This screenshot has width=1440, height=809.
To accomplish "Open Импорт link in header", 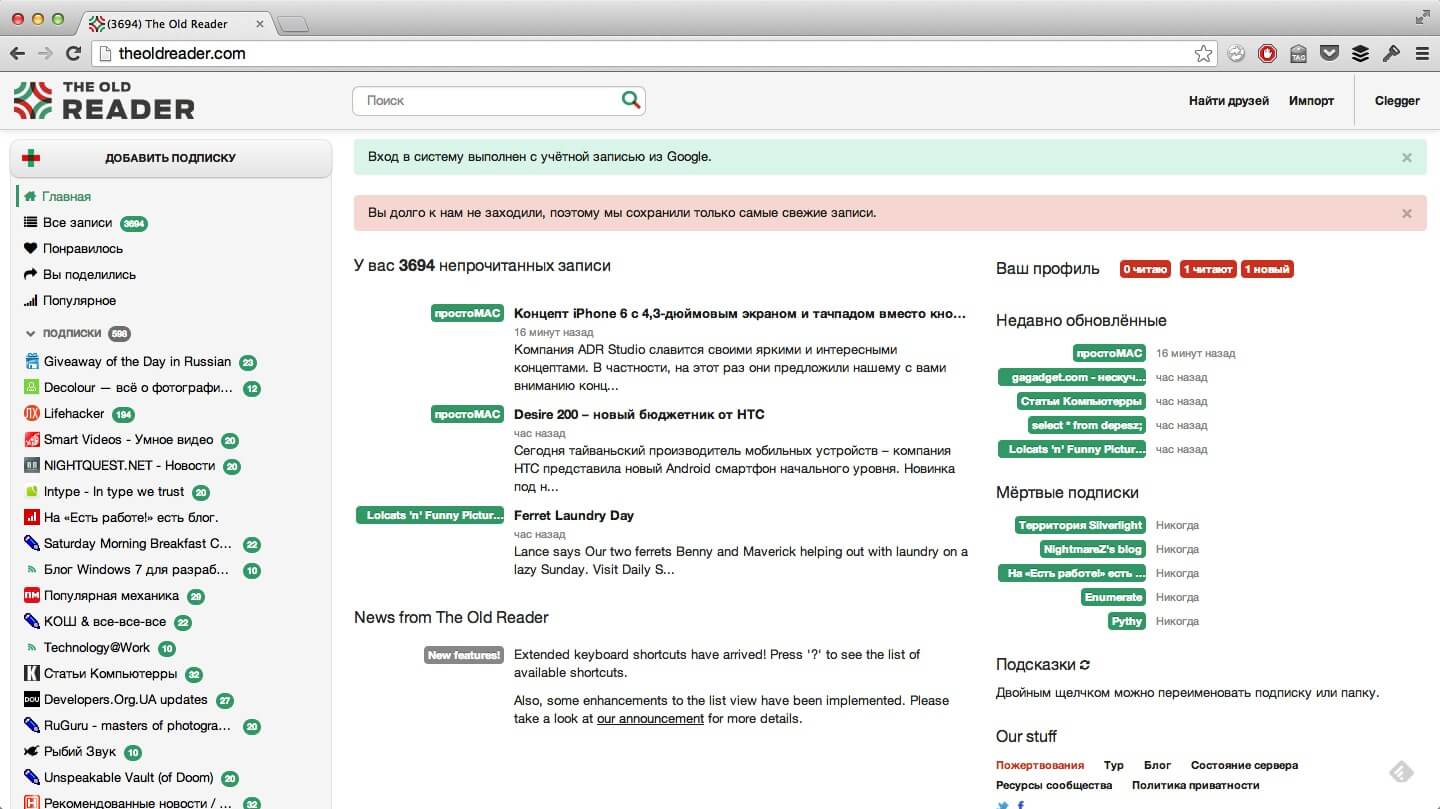I will (x=1311, y=100).
